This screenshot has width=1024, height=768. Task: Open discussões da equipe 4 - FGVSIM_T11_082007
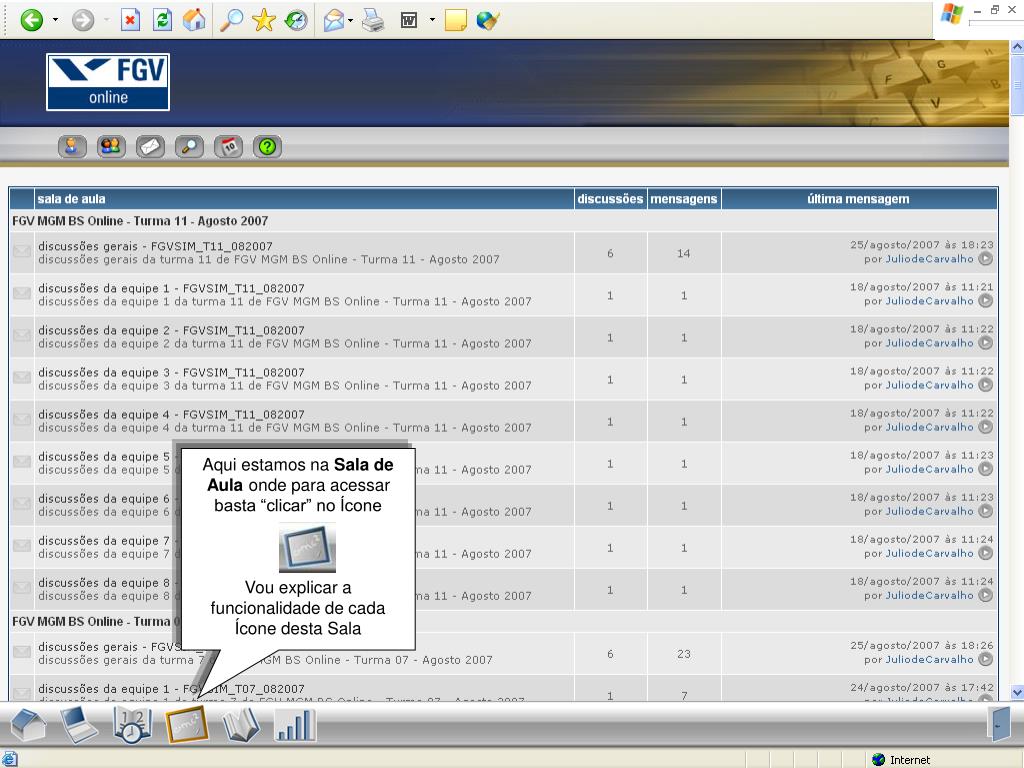171,415
